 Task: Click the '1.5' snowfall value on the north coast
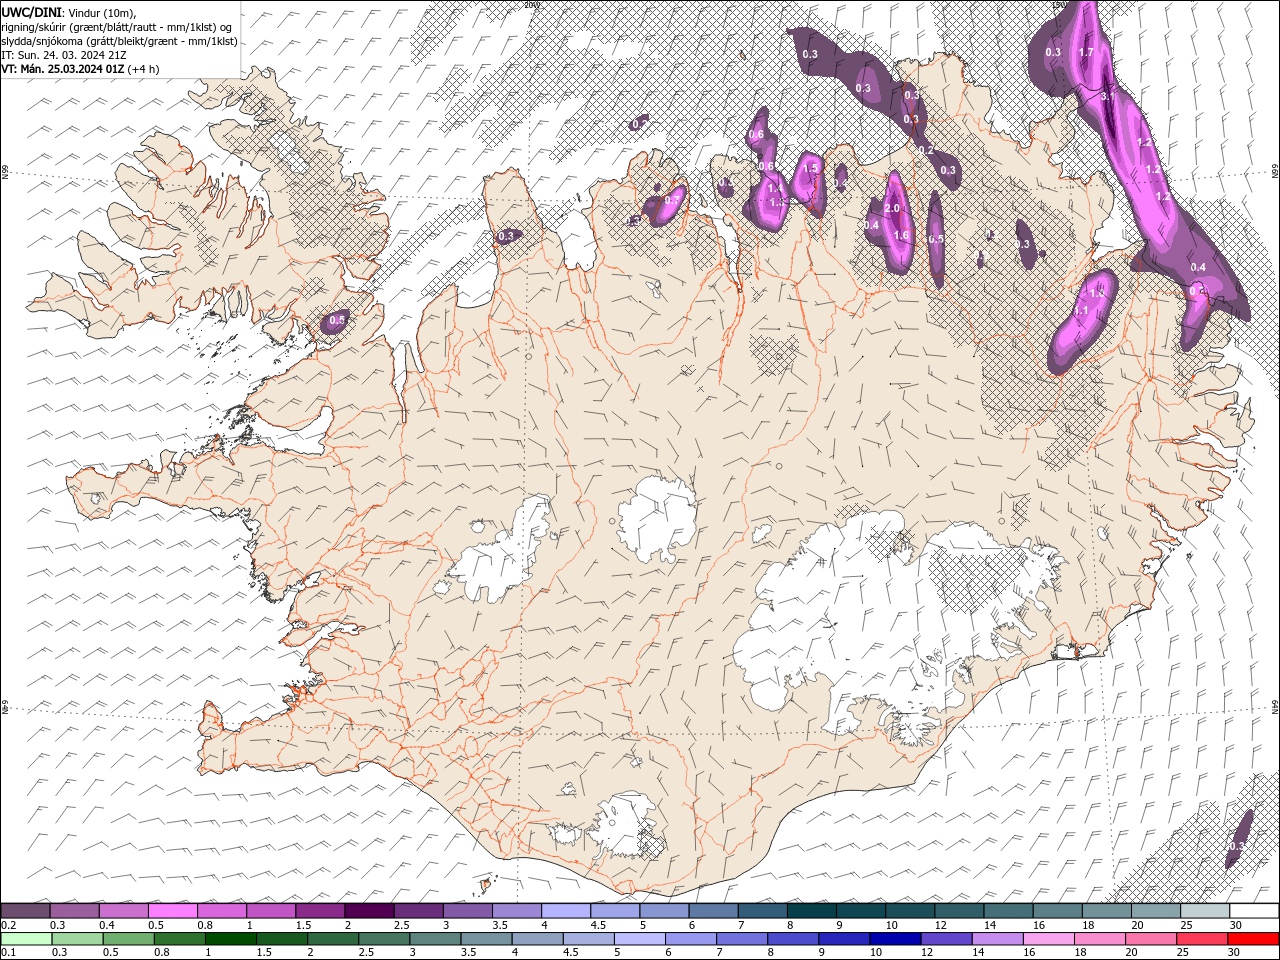click(811, 169)
